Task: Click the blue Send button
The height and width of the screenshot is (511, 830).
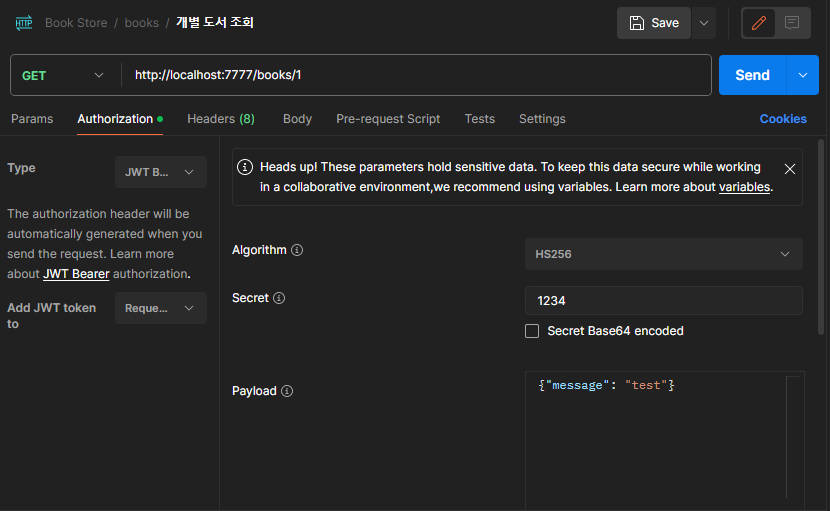Action: (752, 75)
